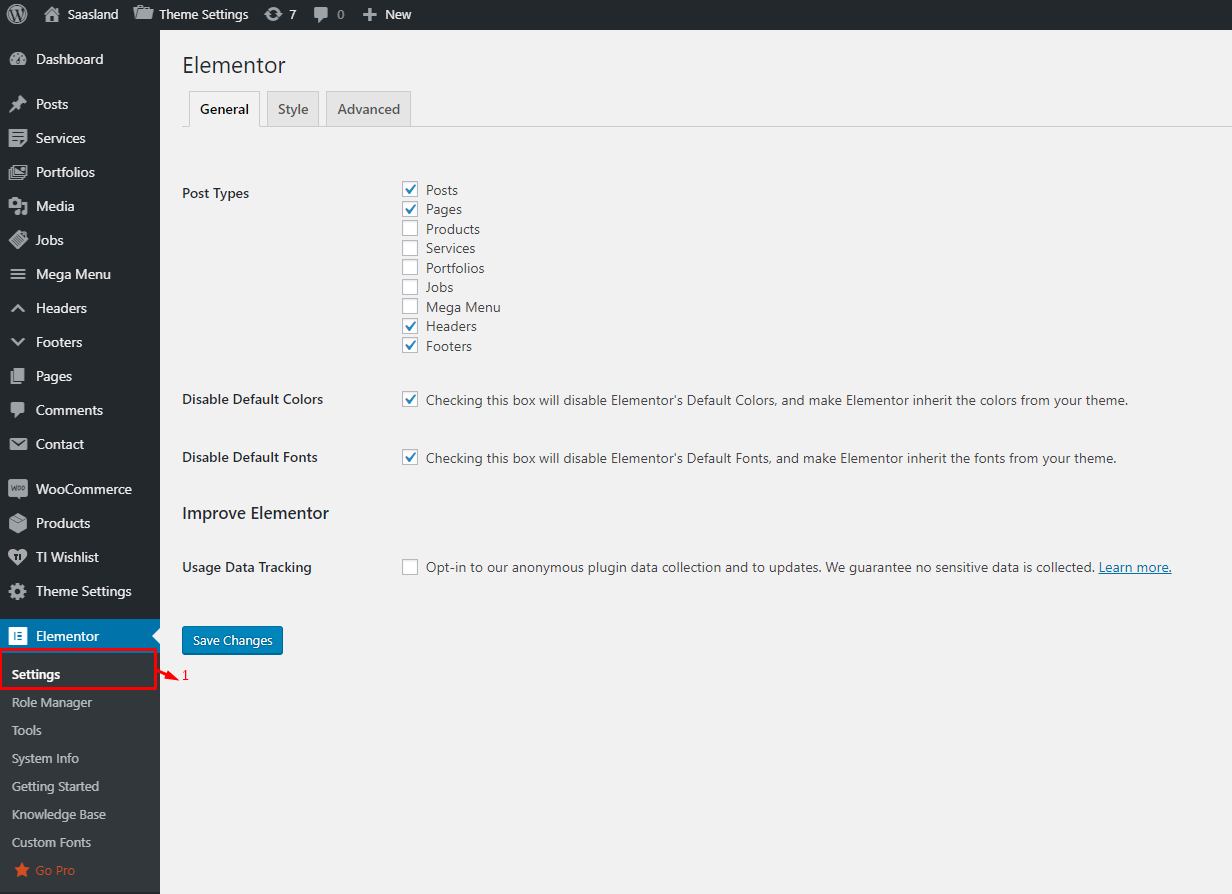Switch to the Style tab
This screenshot has width=1232, height=894.
click(292, 108)
